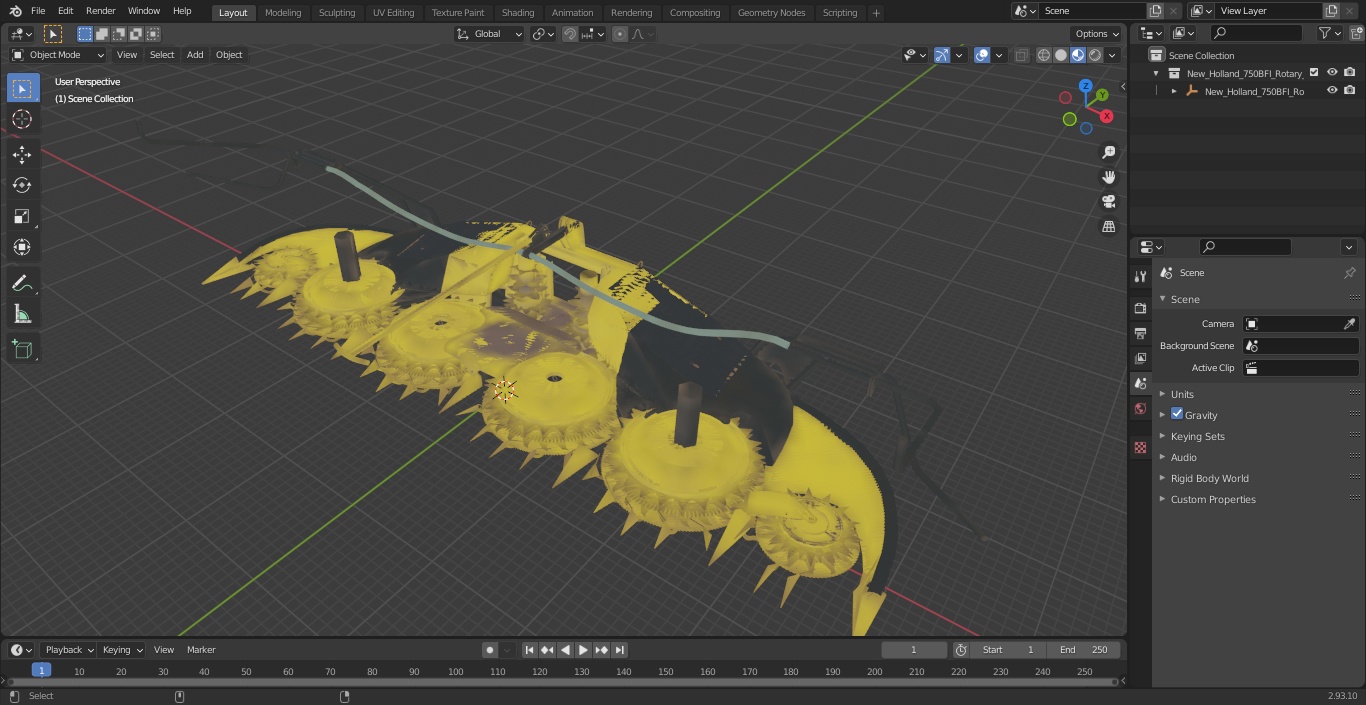The image size is (1366, 705).
Task: Click the Camera field eyedropper icon
Action: coord(1349,324)
